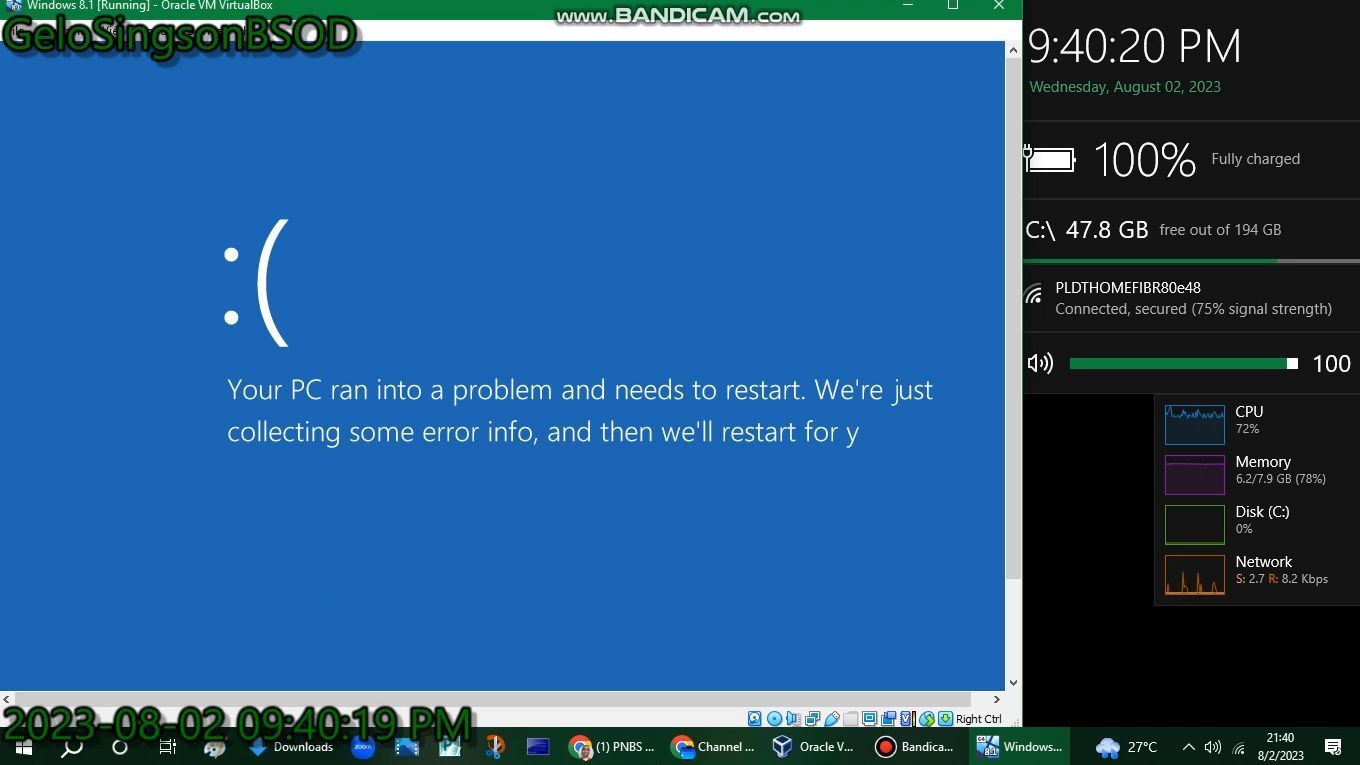Open the audio indicator in VirtualBox status bar

tap(793, 719)
